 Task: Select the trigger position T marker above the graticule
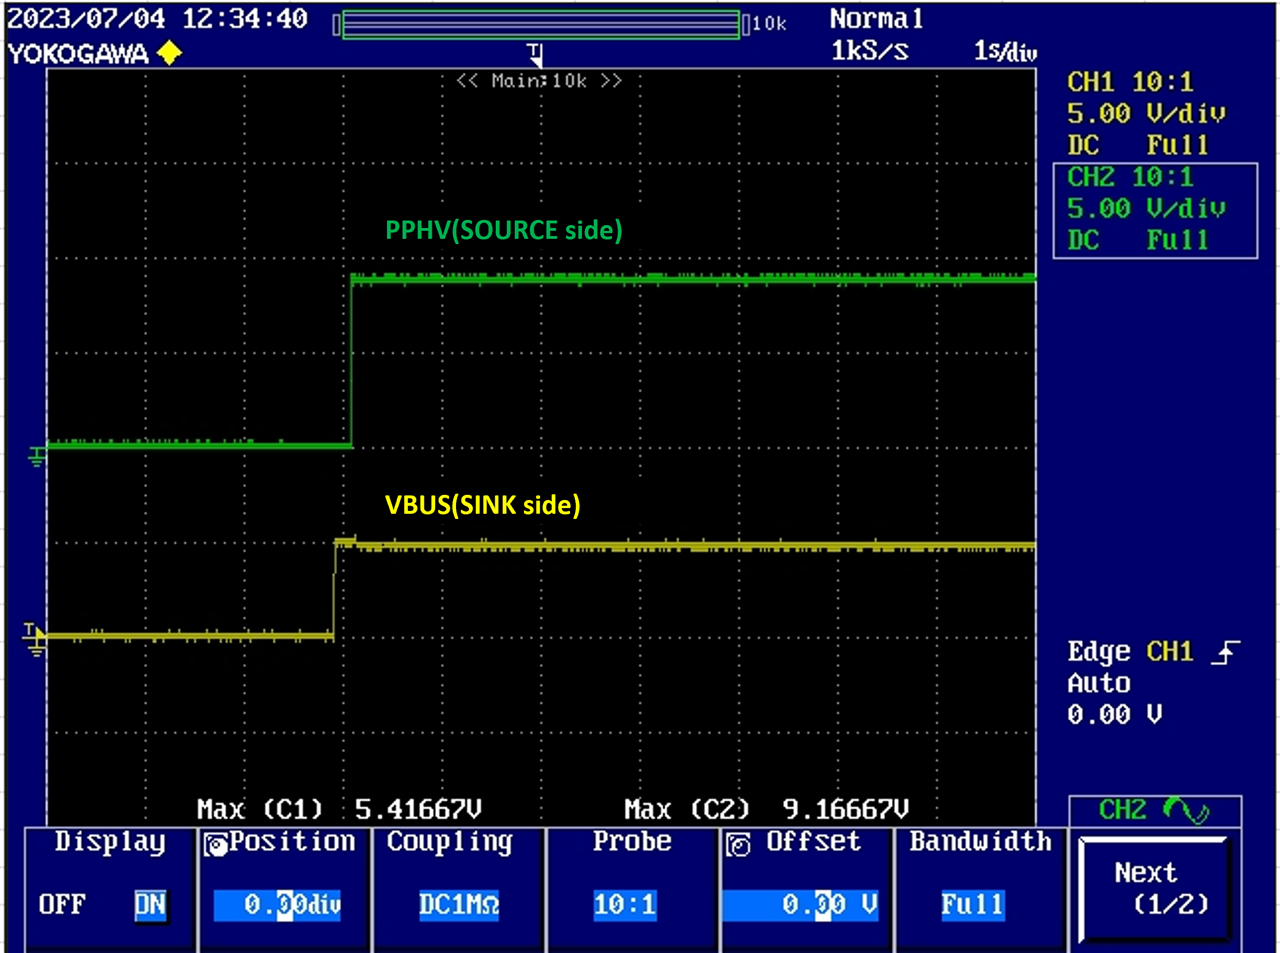(535, 54)
